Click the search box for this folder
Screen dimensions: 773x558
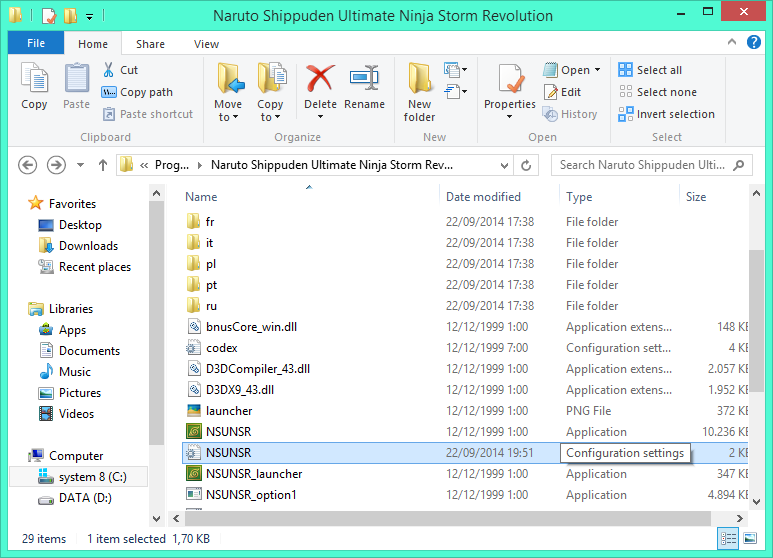[651, 165]
